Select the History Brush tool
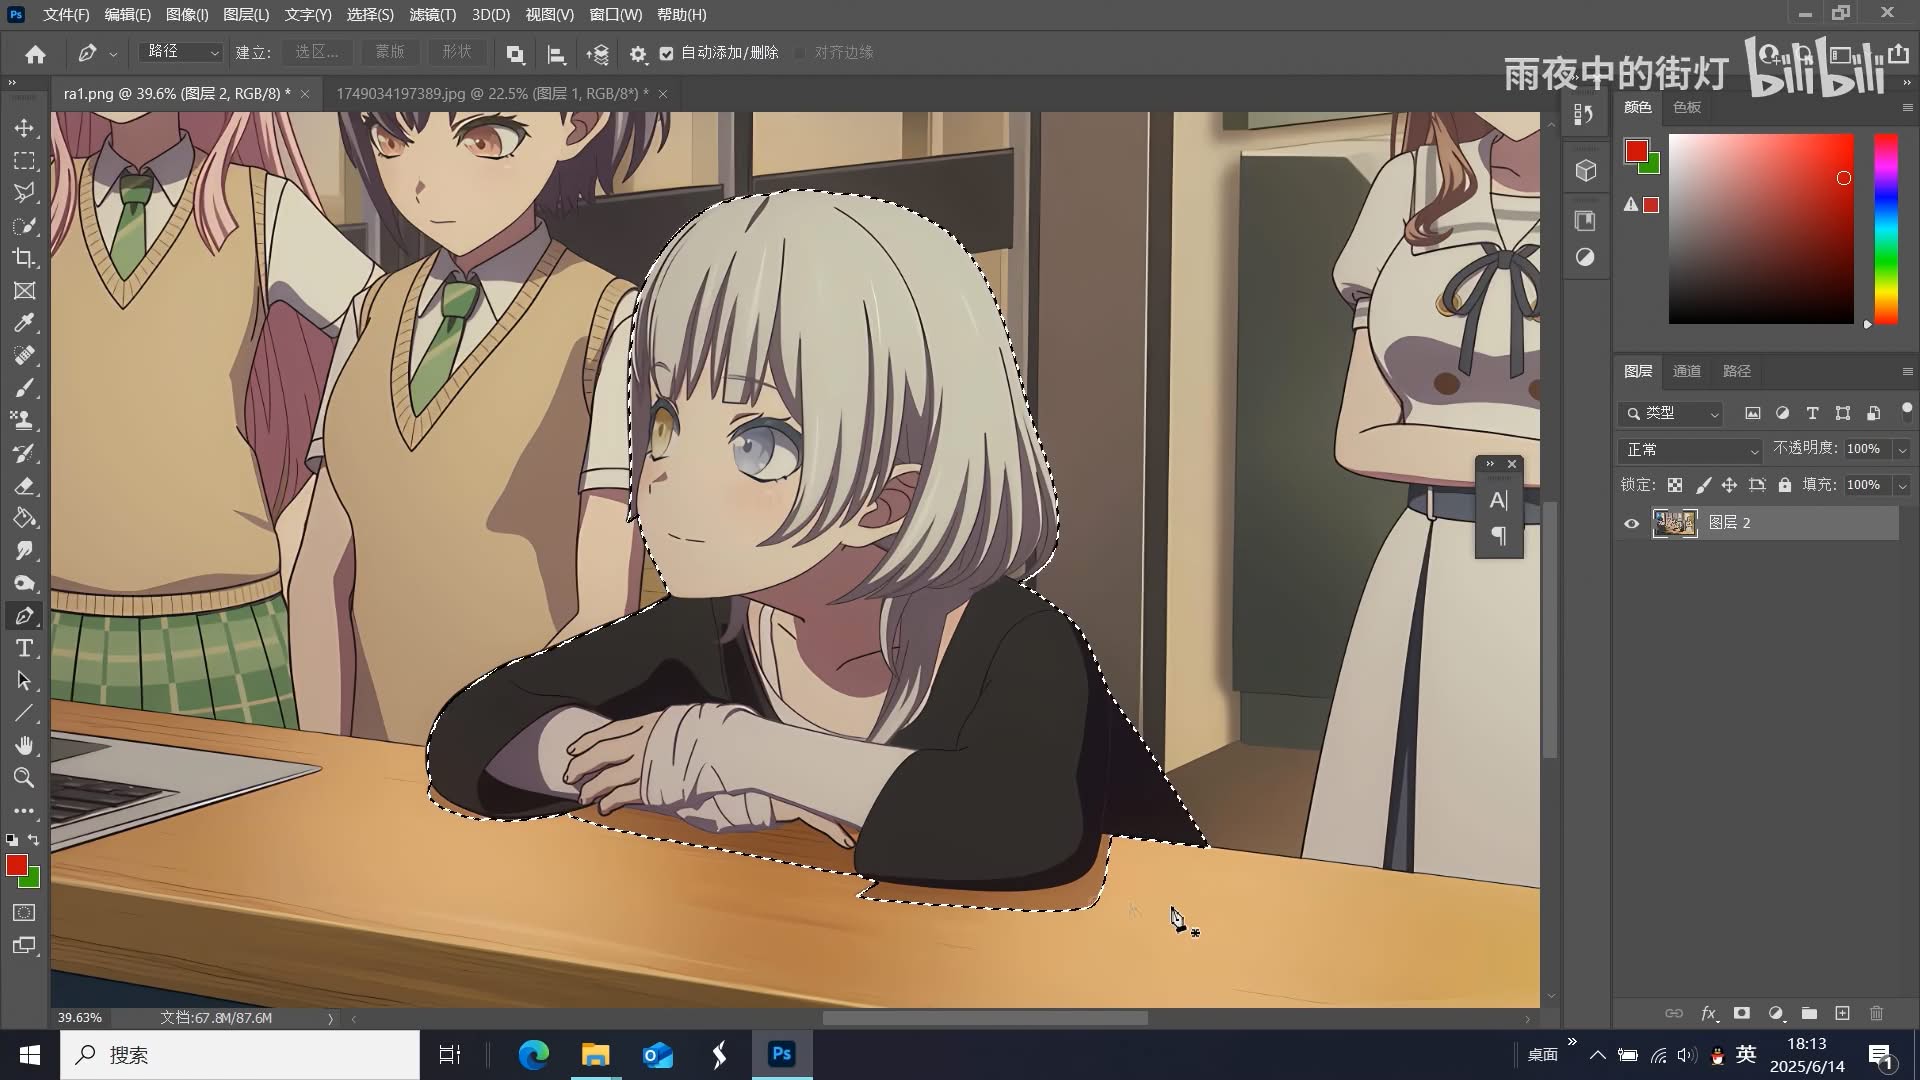Image resolution: width=1920 pixels, height=1080 pixels. [x=24, y=453]
